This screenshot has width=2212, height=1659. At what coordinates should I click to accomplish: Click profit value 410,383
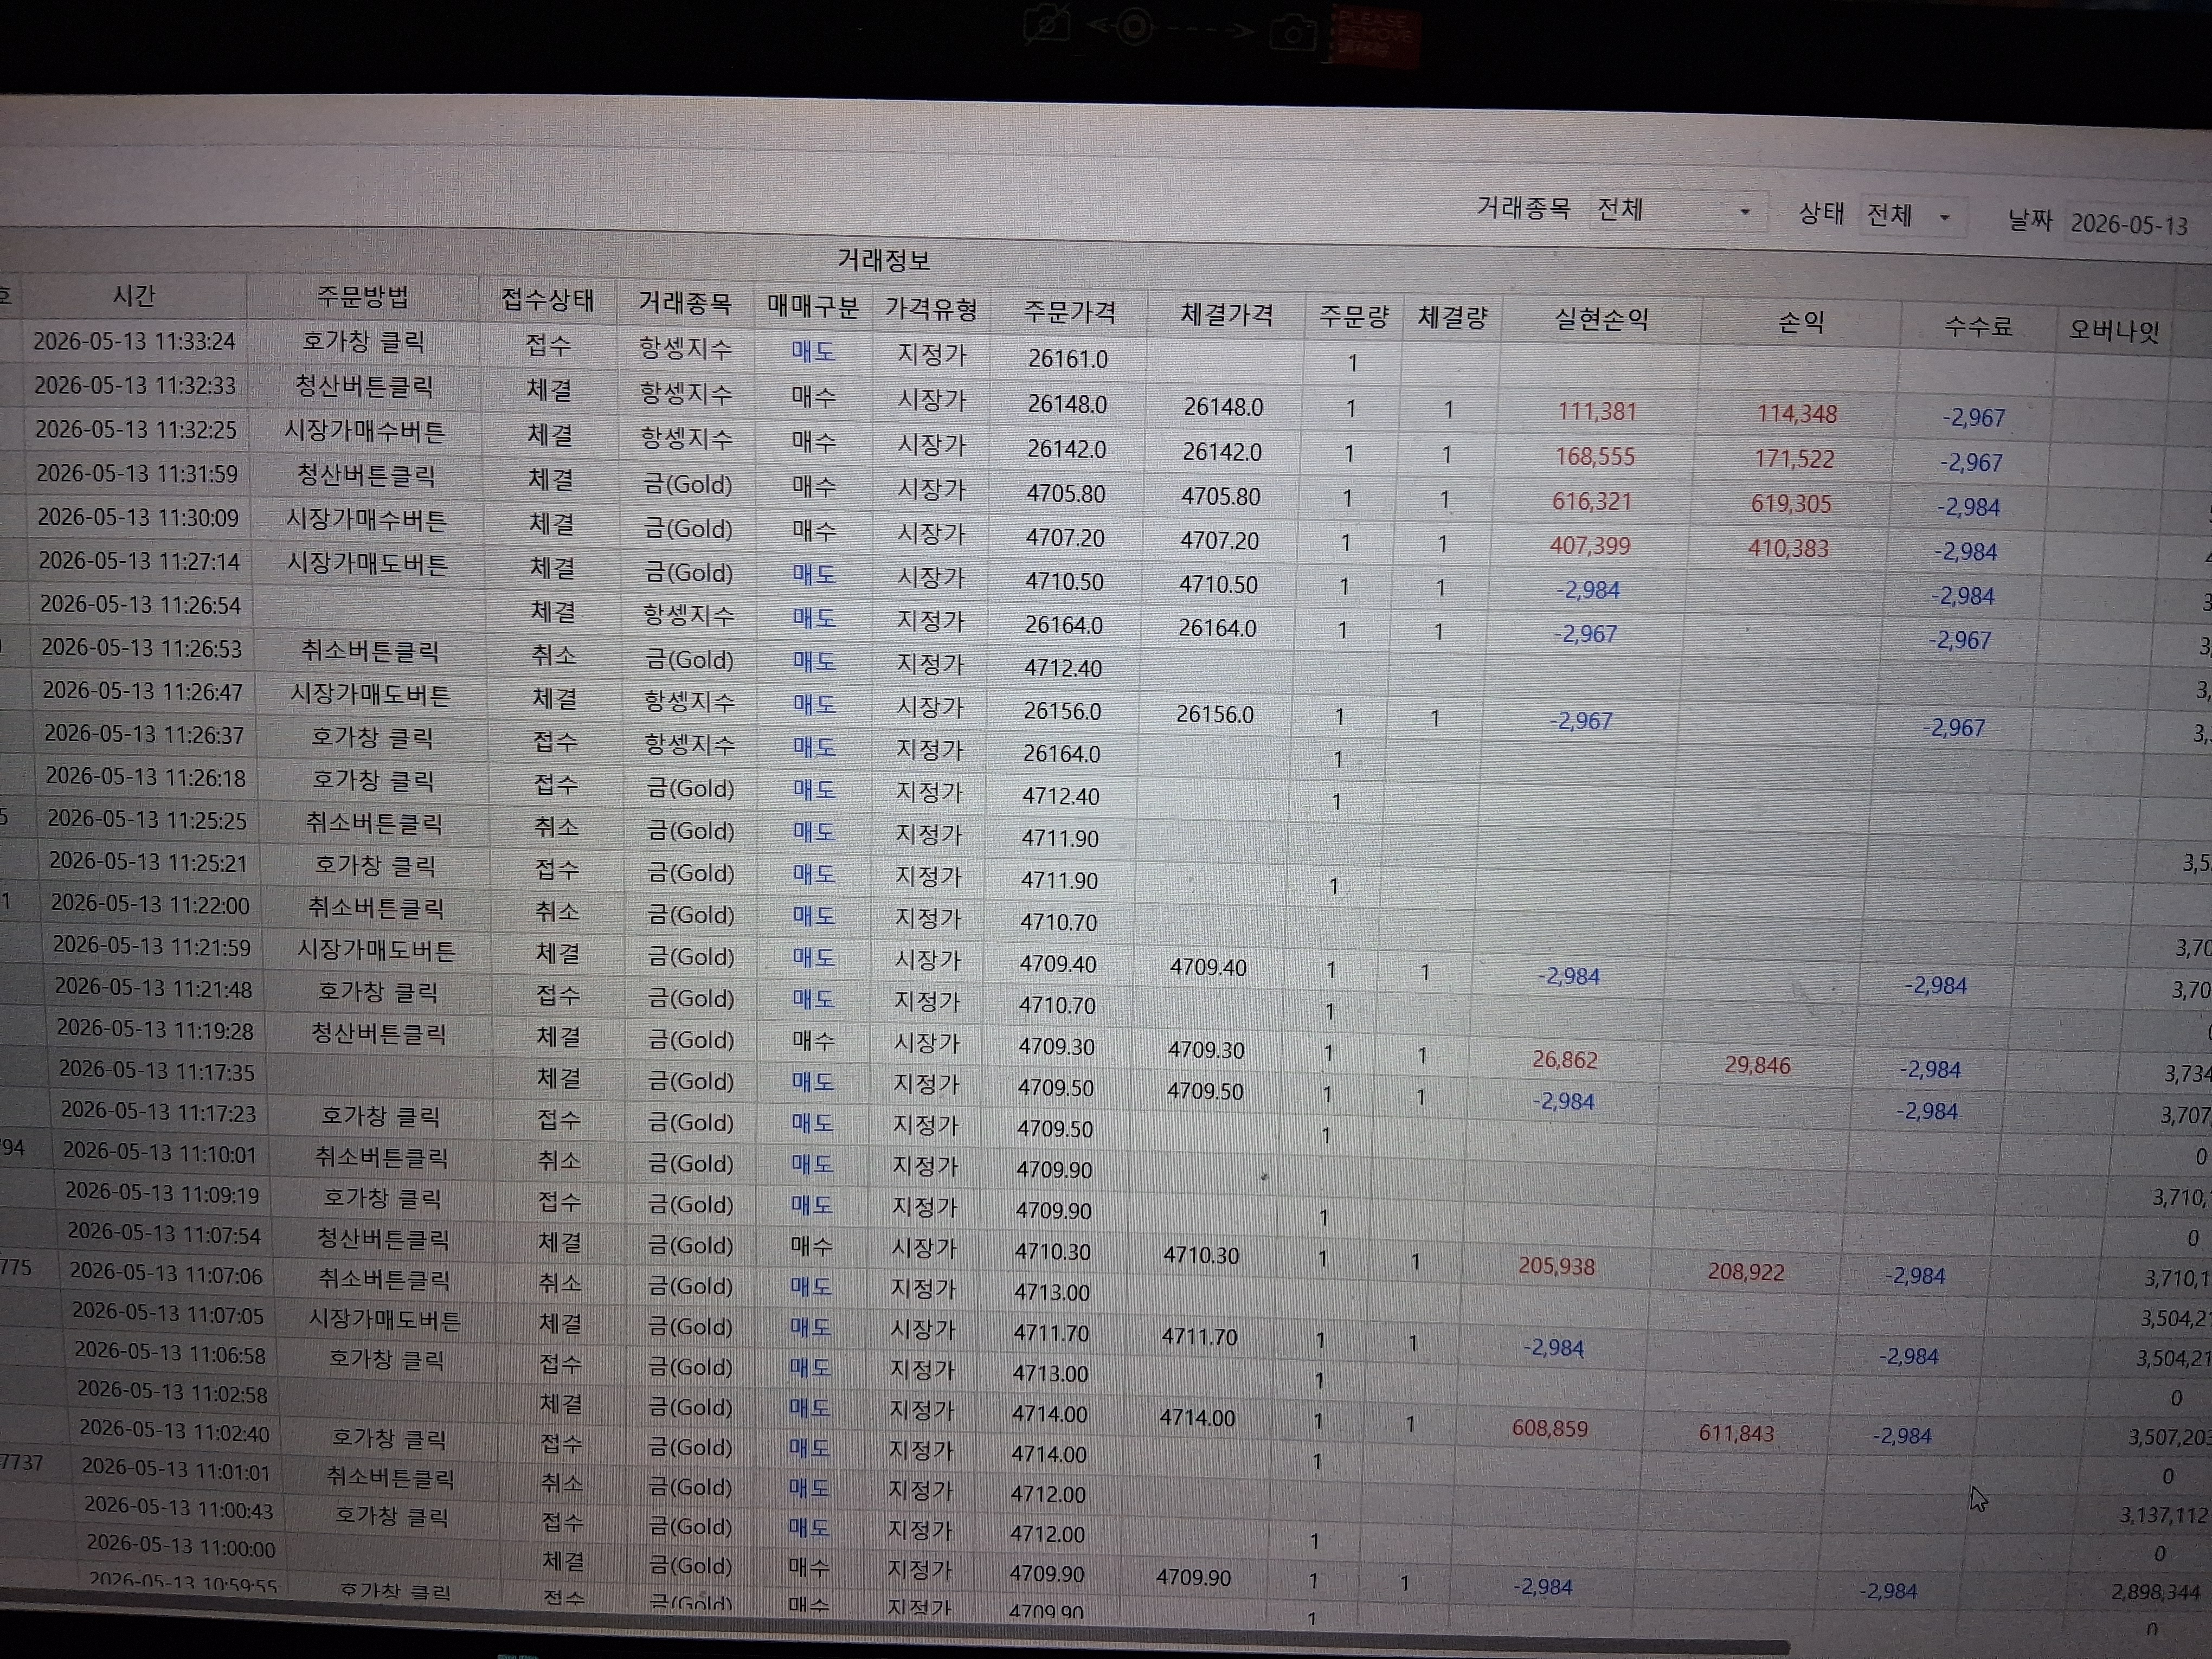1788,548
